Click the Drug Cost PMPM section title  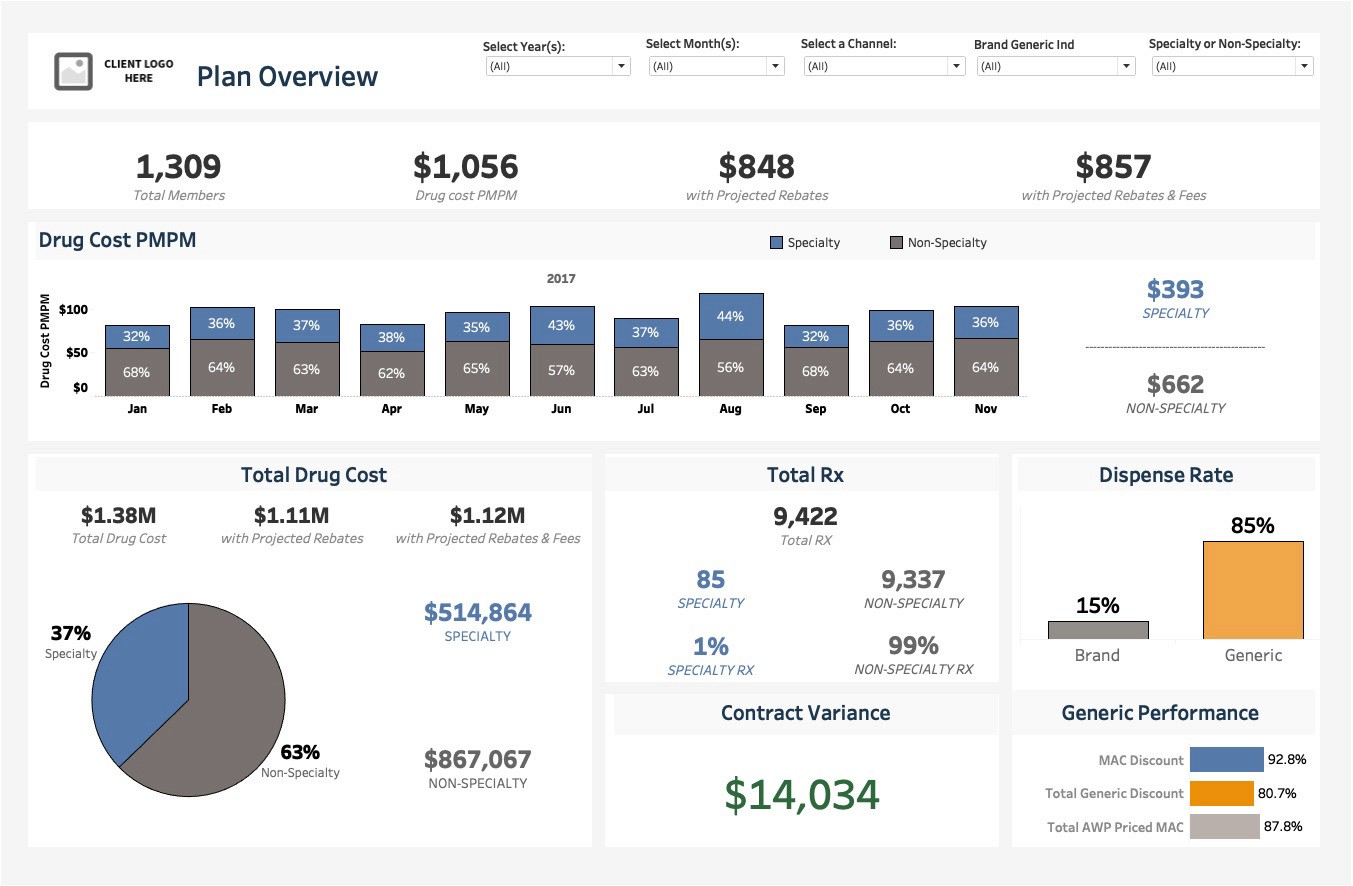(118, 240)
